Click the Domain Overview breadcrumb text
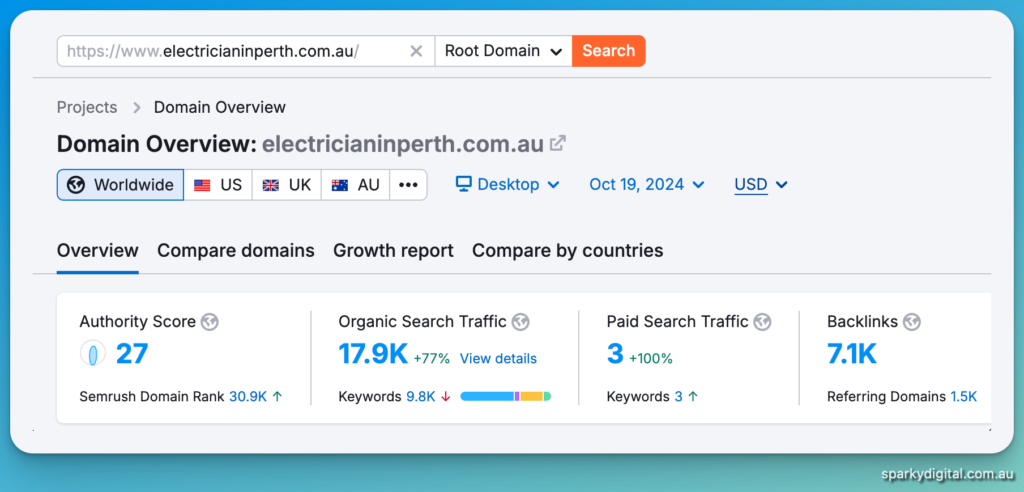This screenshot has height=492, width=1024. coord(219,107)
